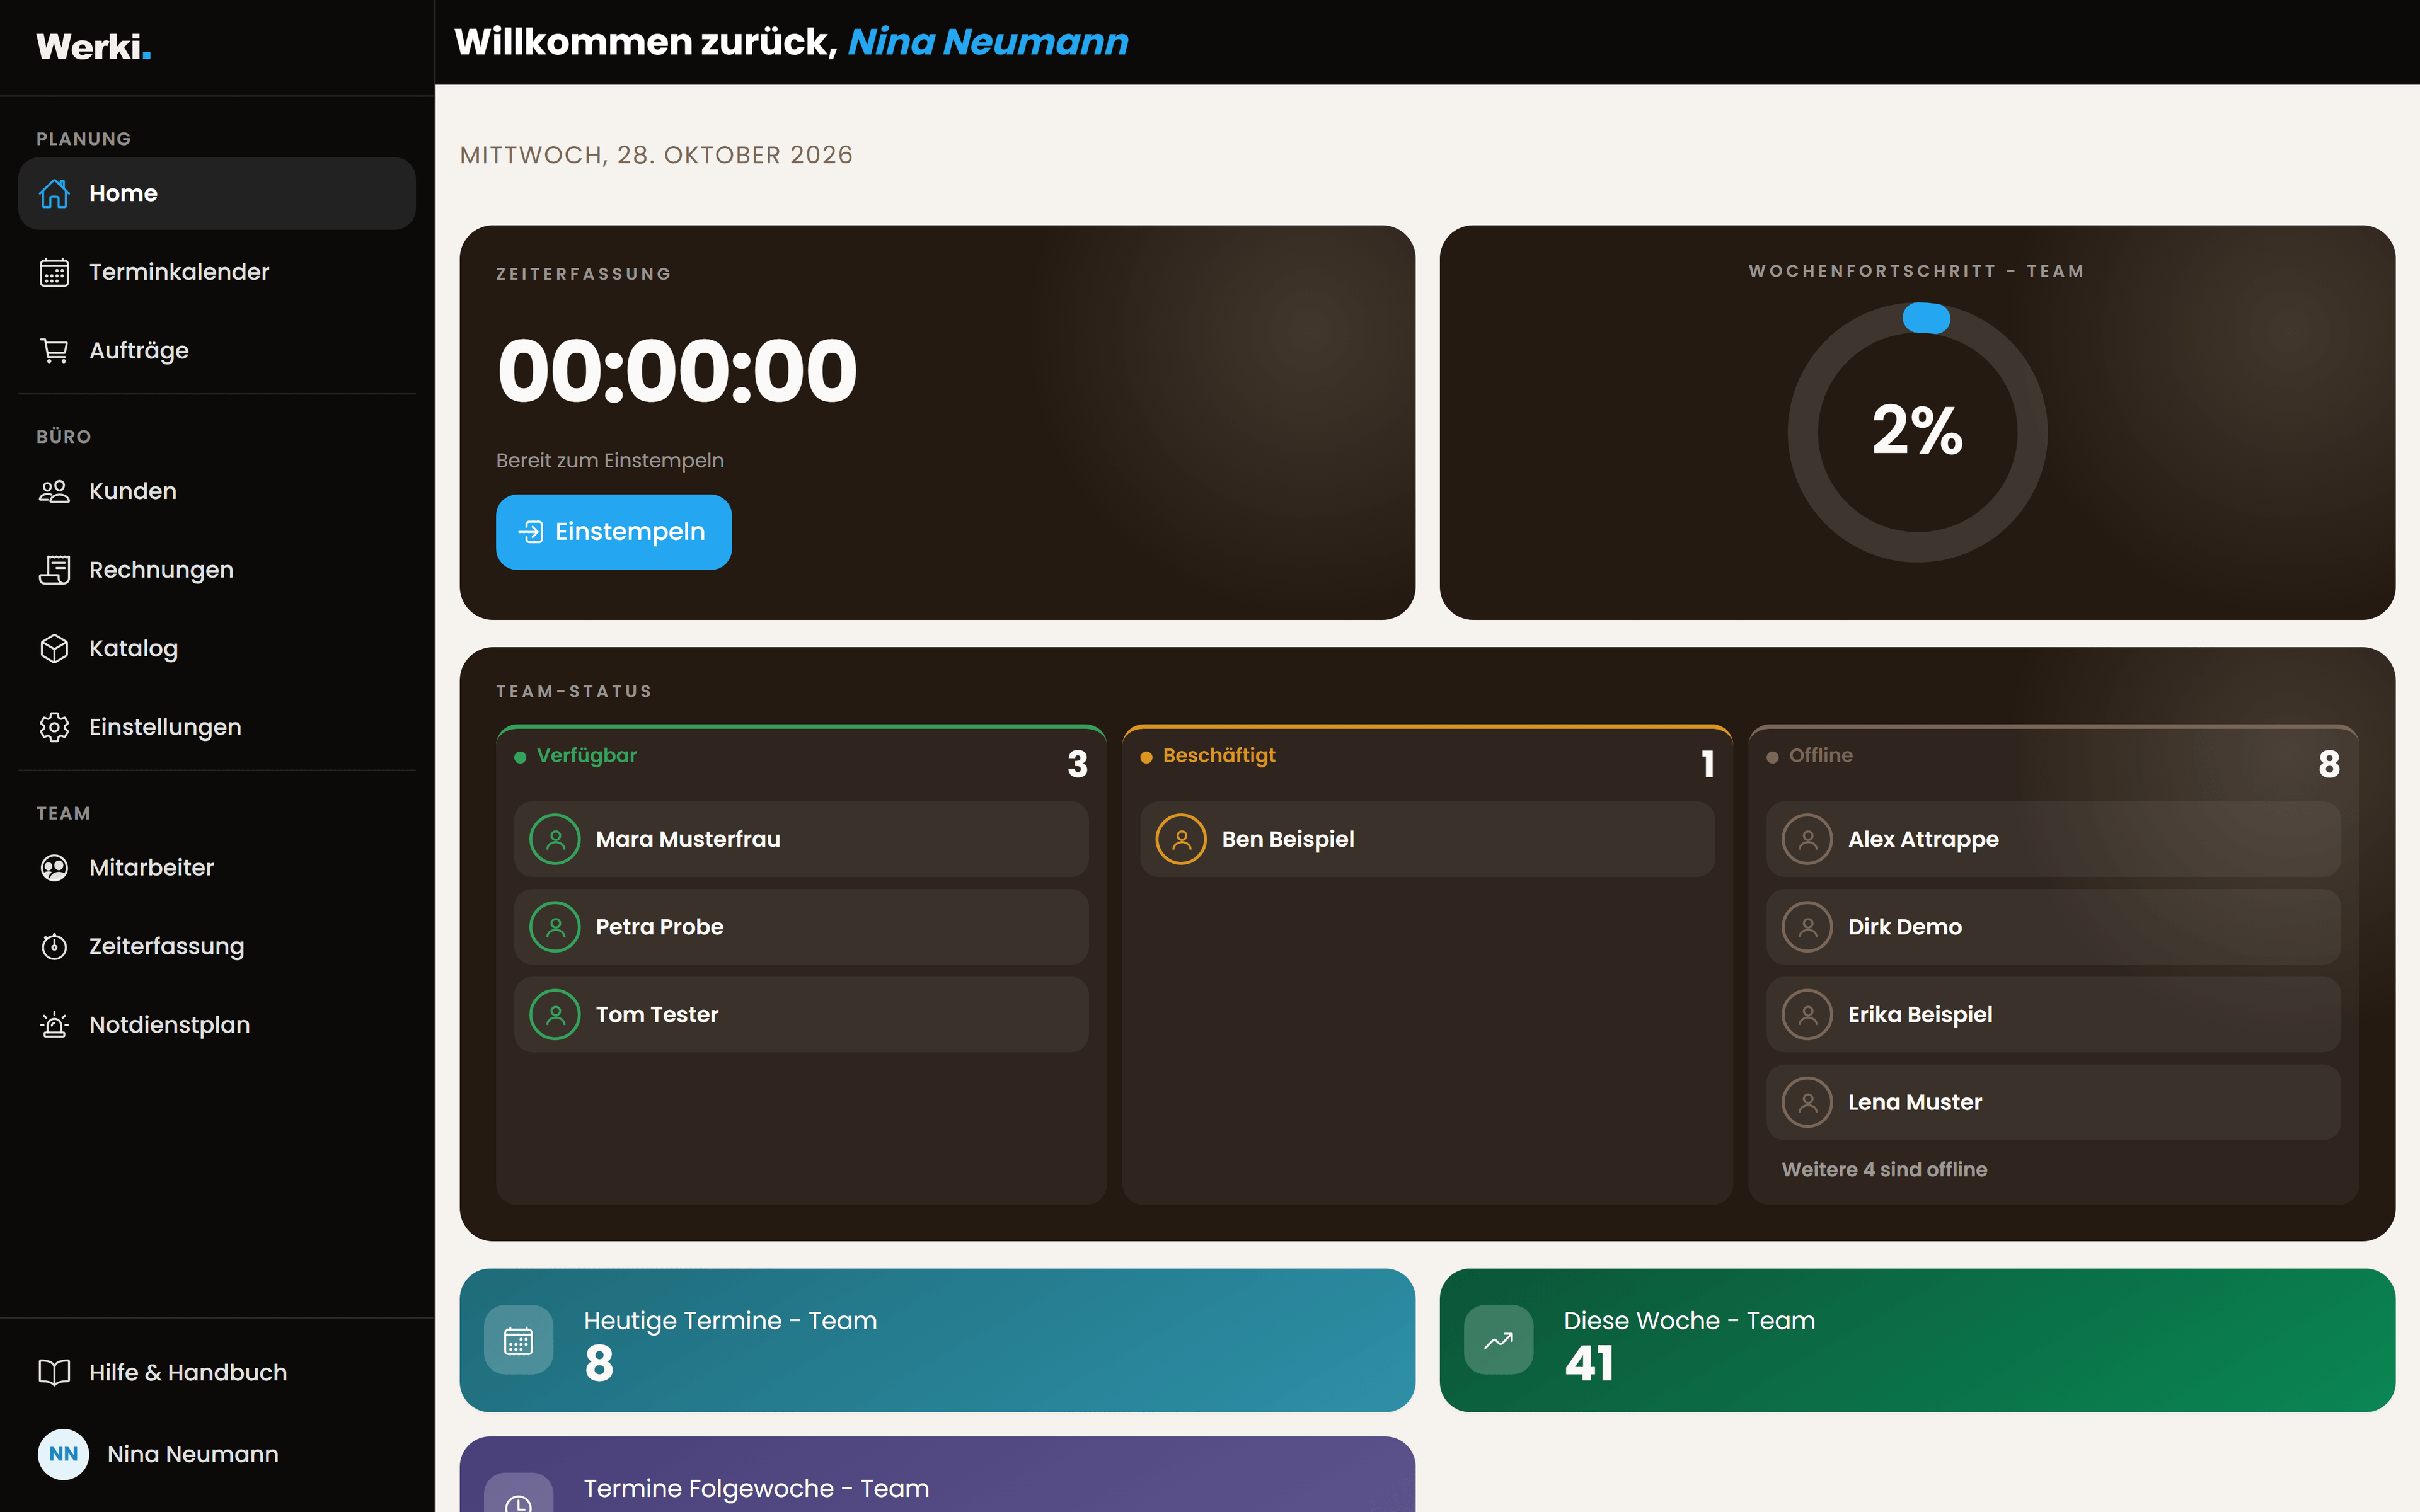Navigate to Rechnungen in the sidebar

click(217, 570)
